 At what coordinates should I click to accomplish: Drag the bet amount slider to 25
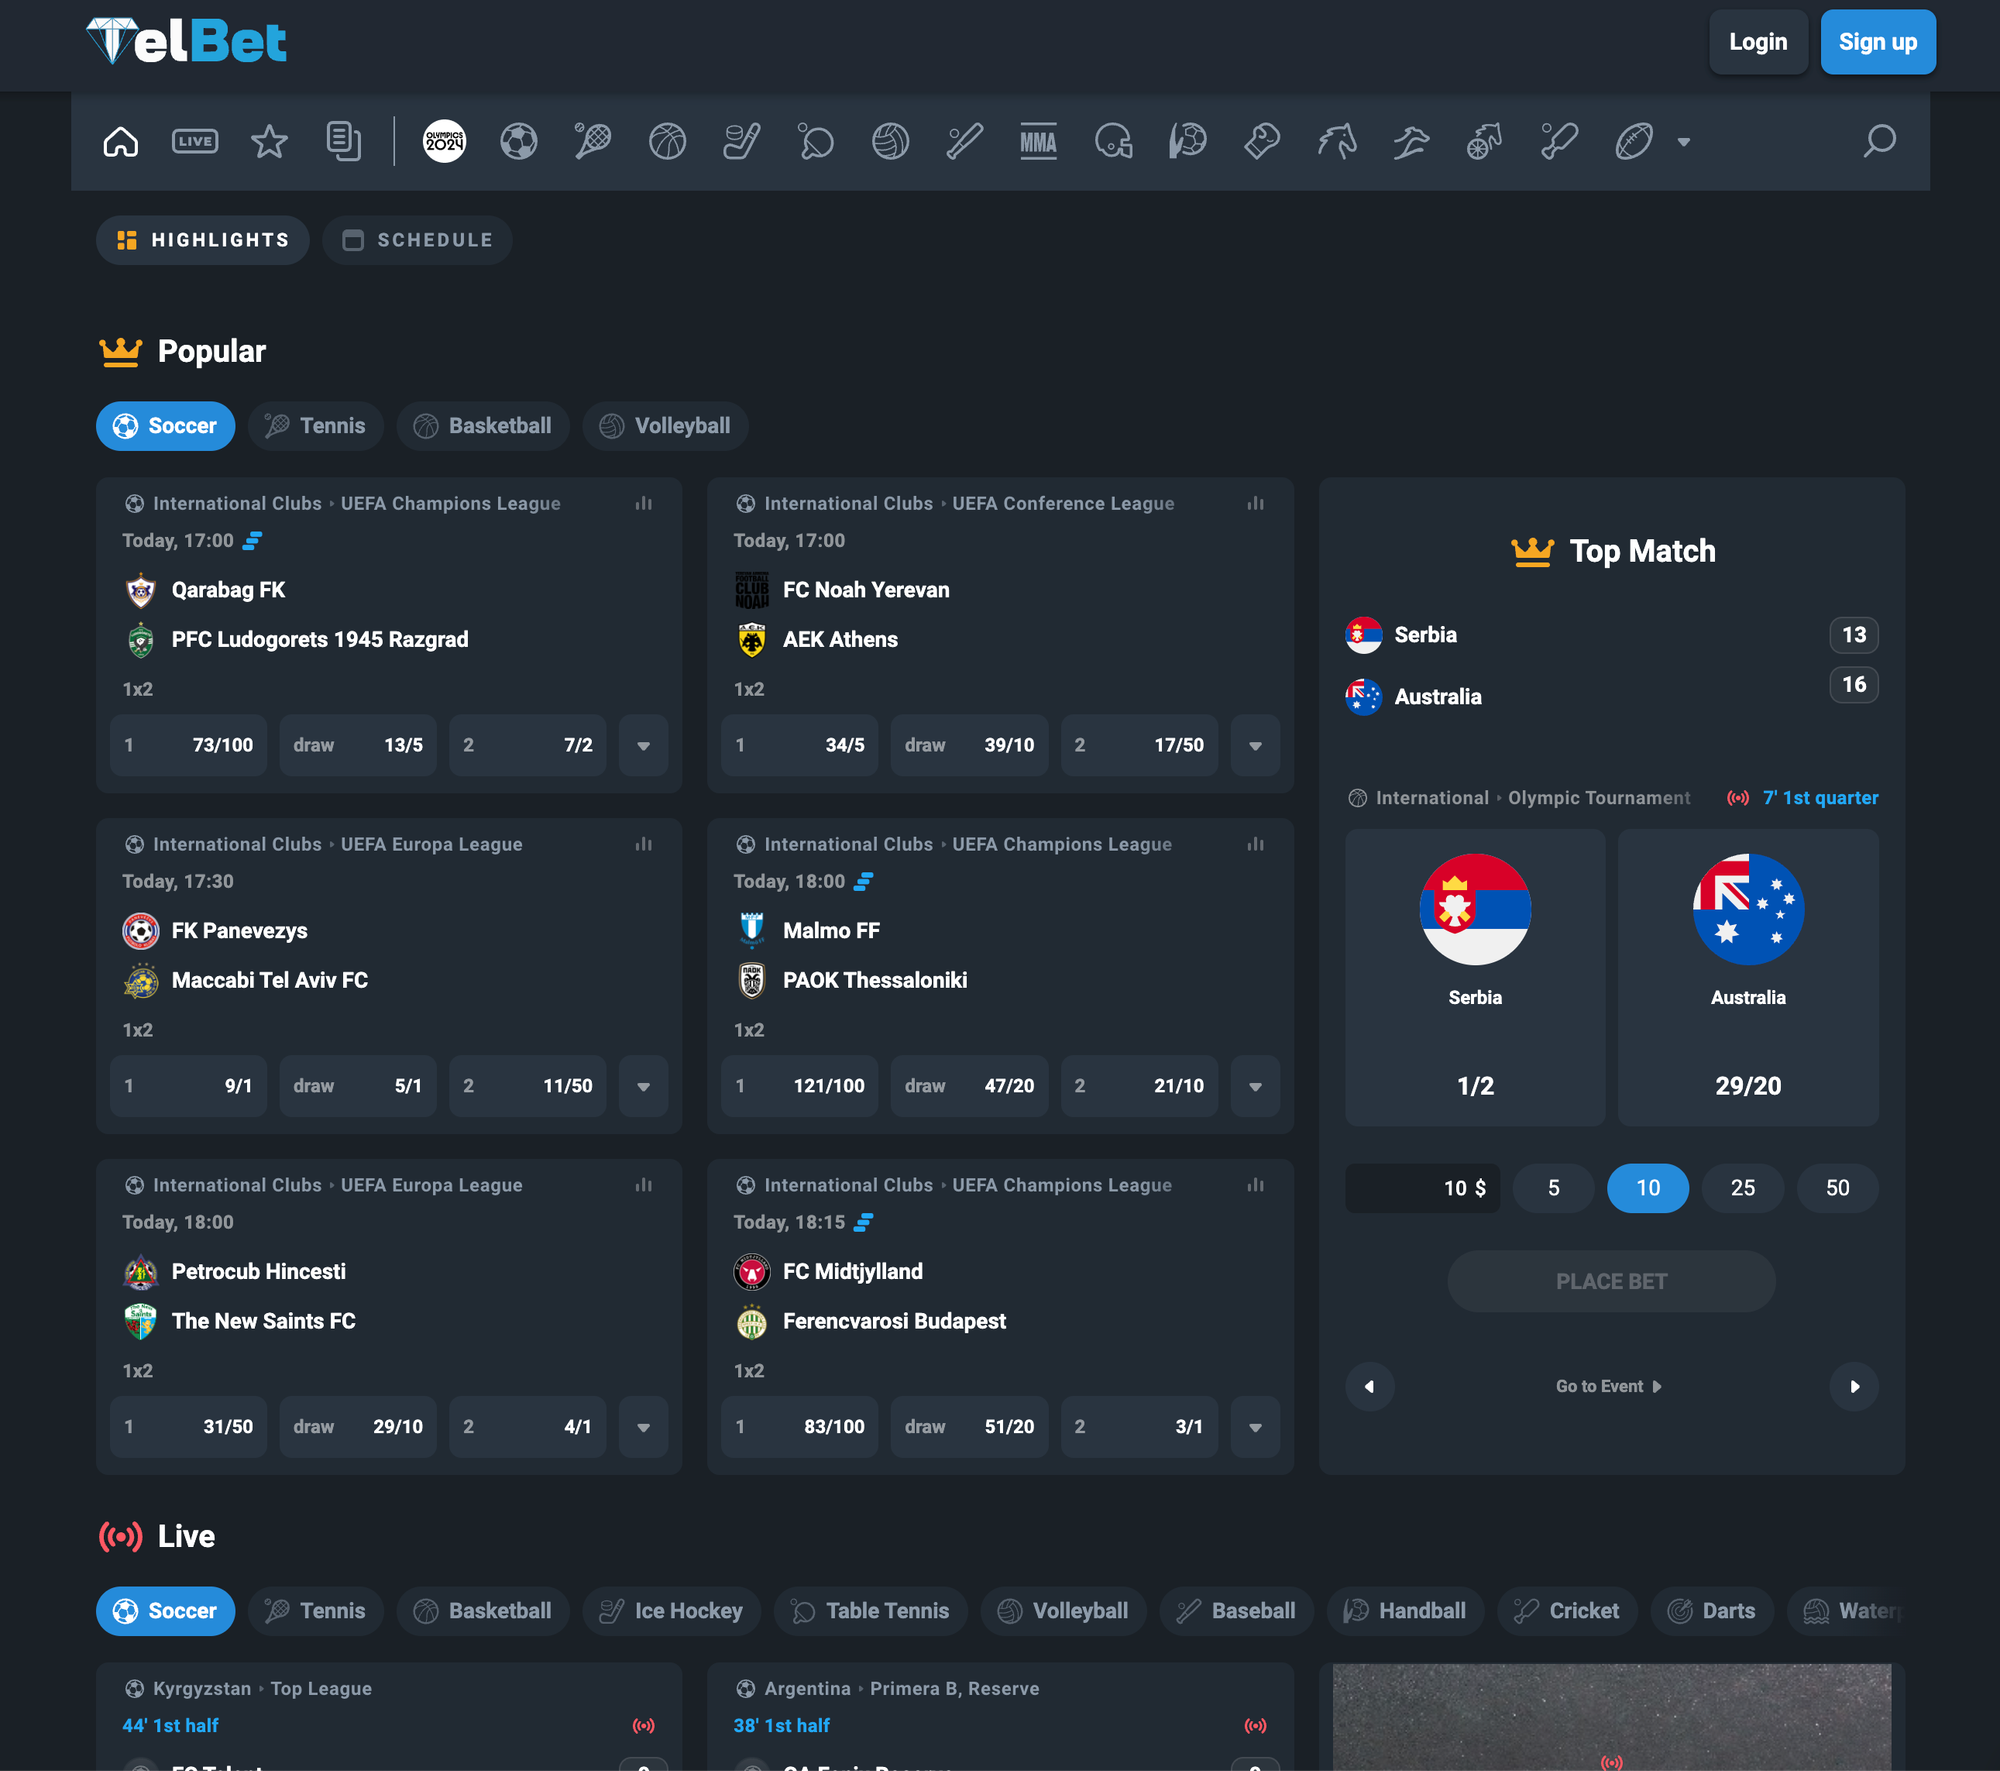pyautogui.click(x=1742, y=1186)
